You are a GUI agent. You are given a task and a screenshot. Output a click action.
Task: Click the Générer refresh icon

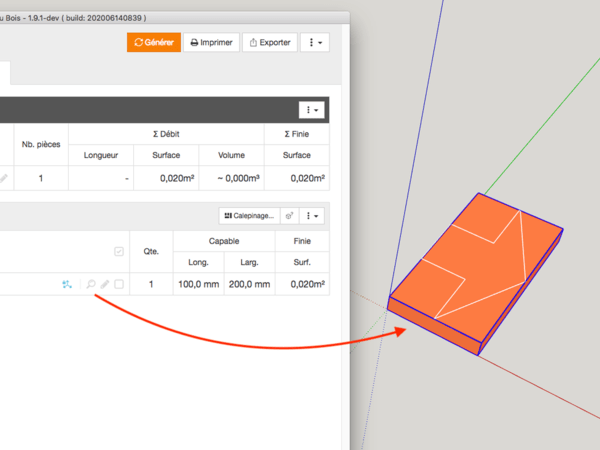[x=139, y=43]
